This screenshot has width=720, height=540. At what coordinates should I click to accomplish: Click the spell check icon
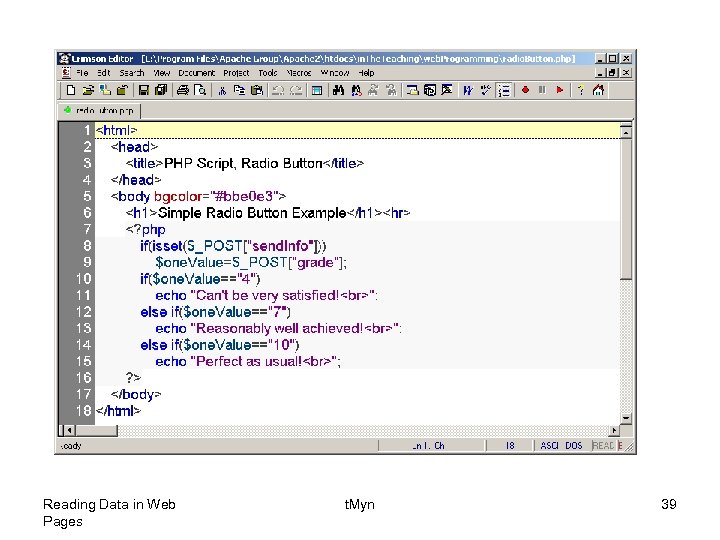(x=485, y=90)
